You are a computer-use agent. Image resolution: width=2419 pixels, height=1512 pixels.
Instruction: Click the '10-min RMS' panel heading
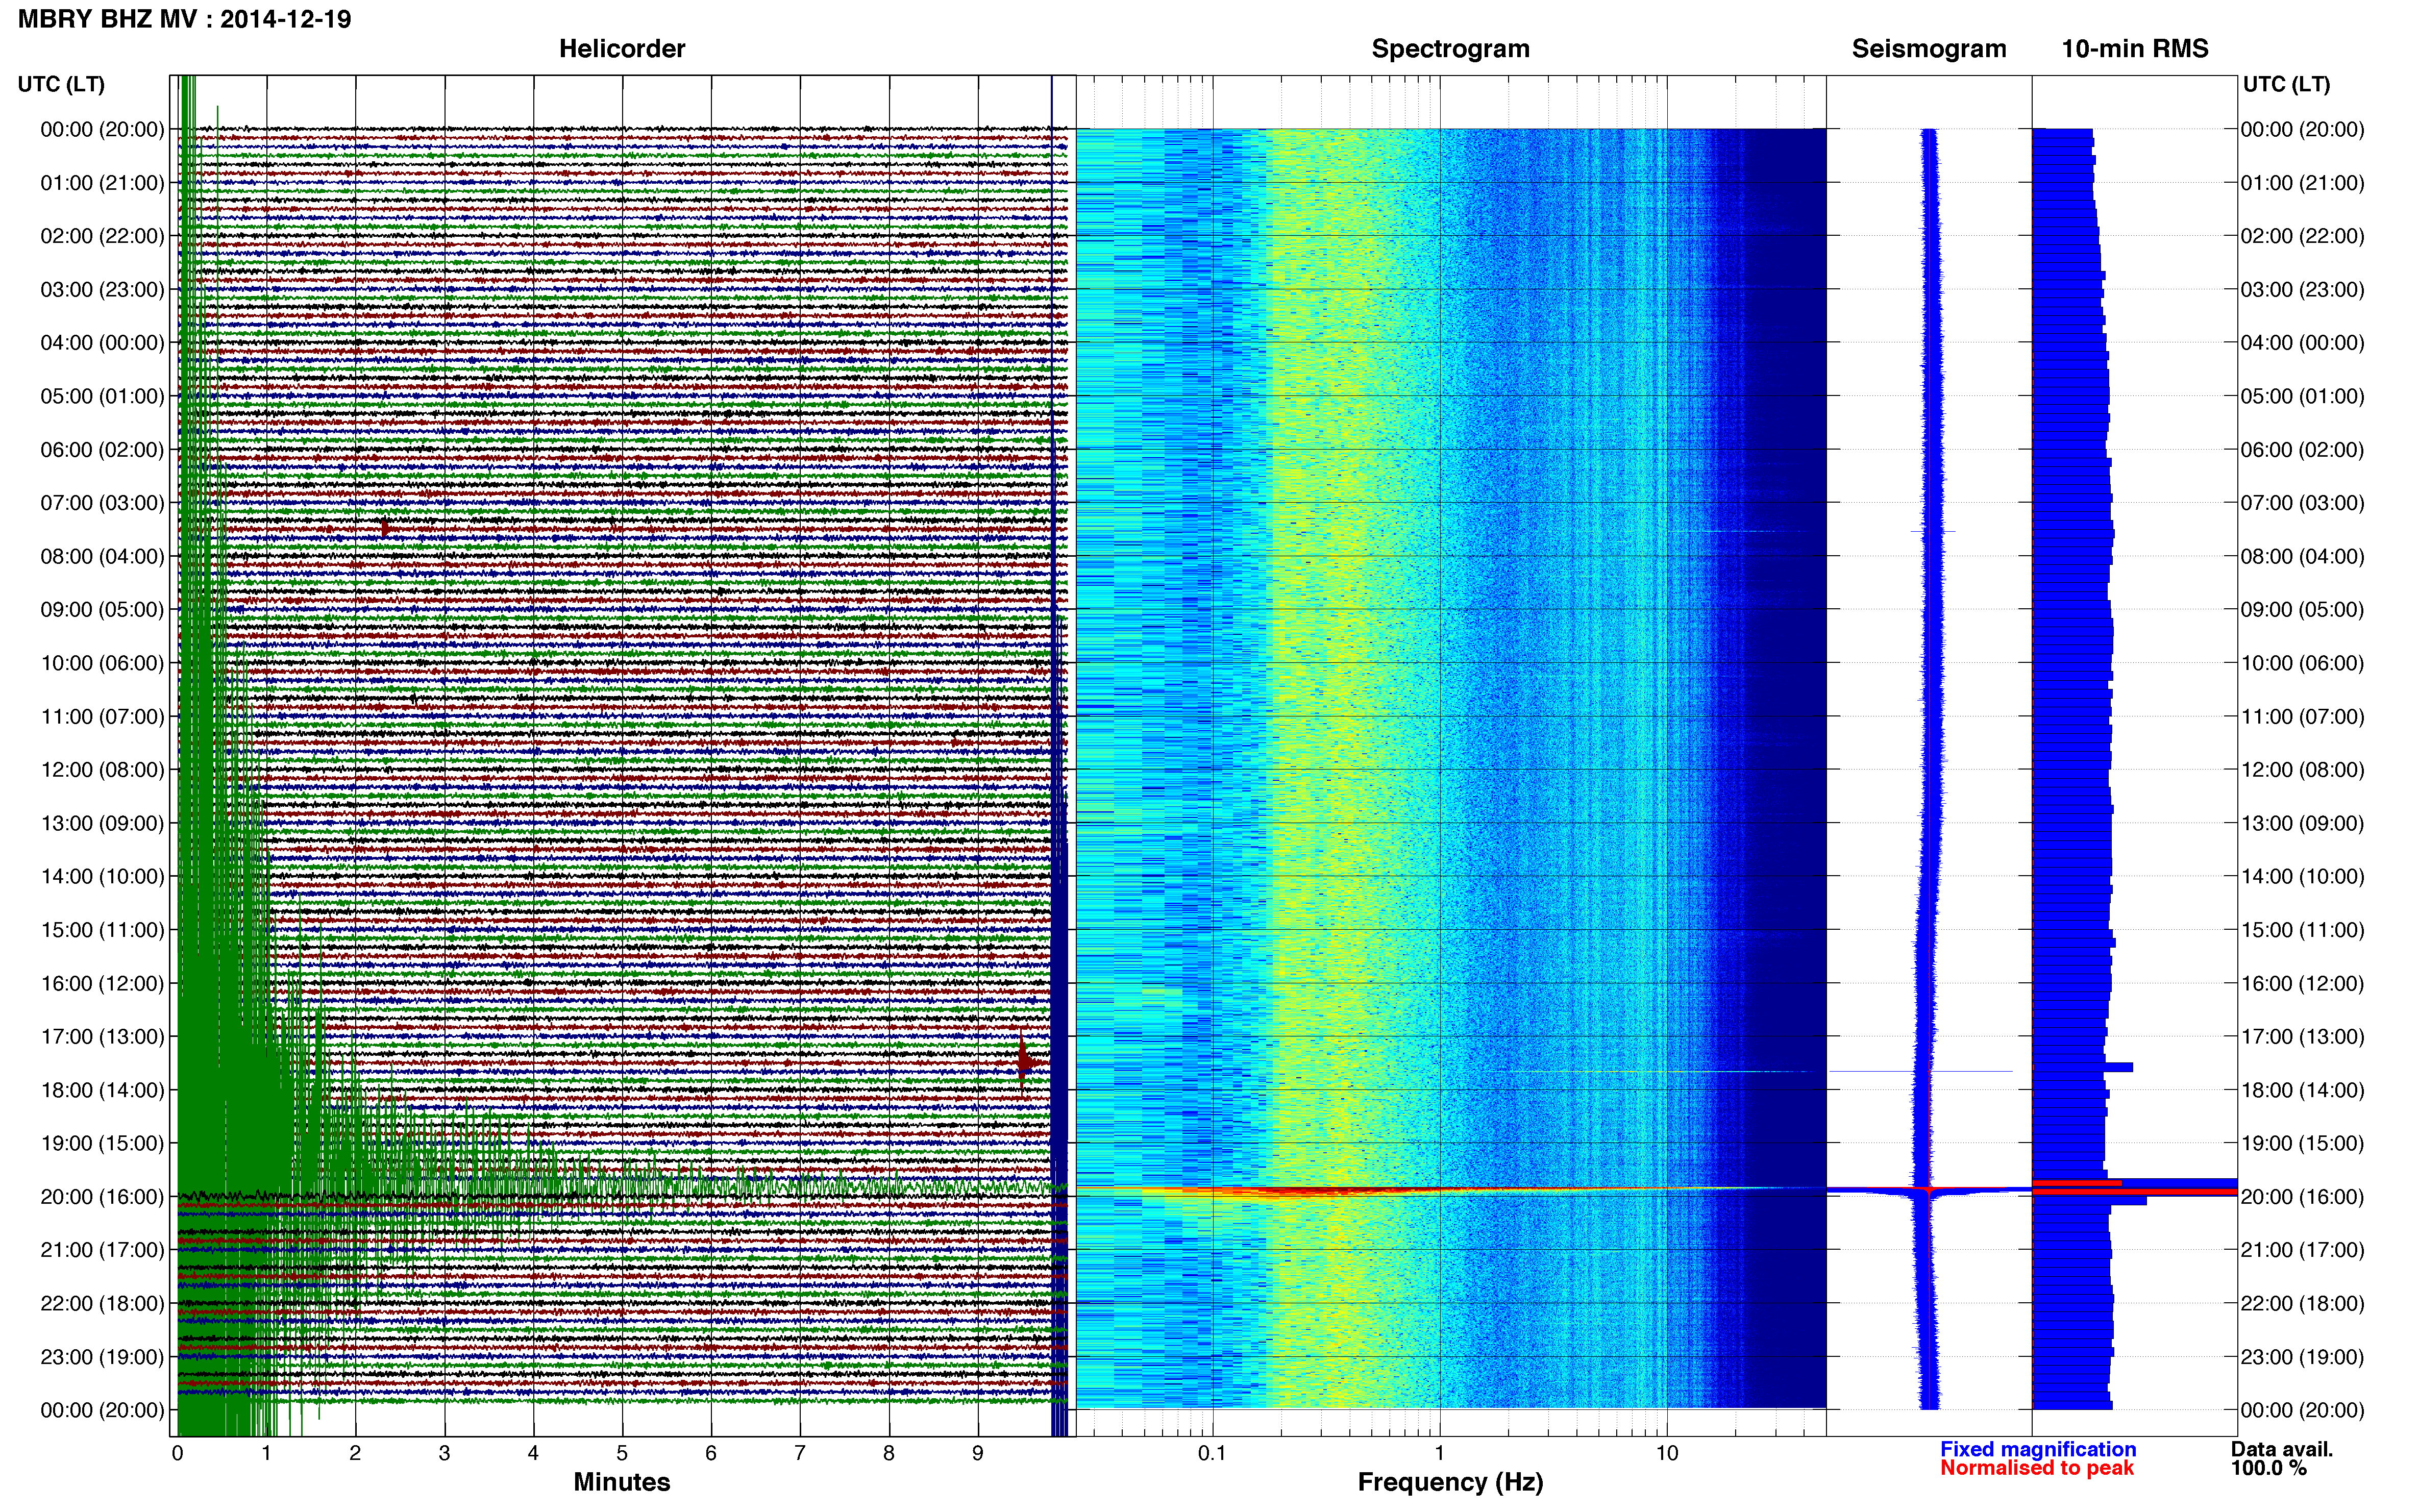click(2135, 49)
